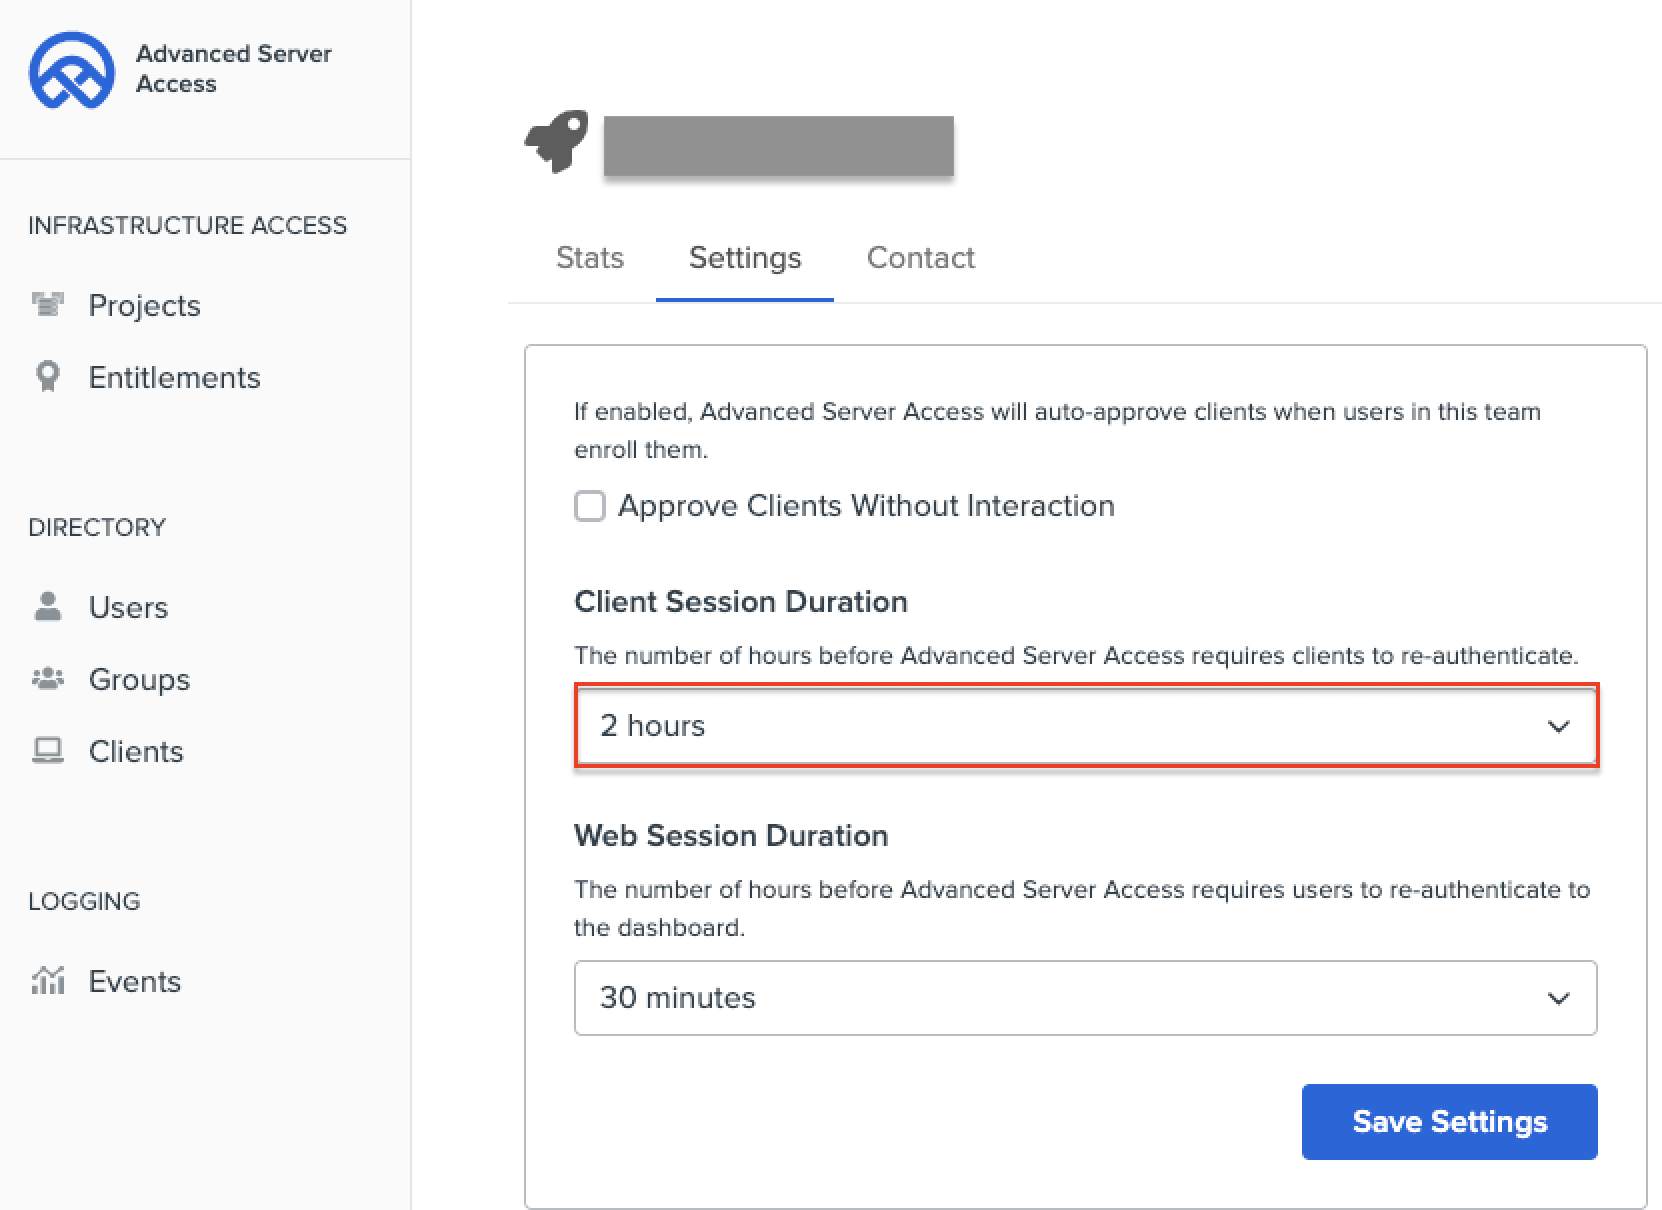Click the Advanced Server Access logo icon
1662x1210 pixels.
point(71,69)
